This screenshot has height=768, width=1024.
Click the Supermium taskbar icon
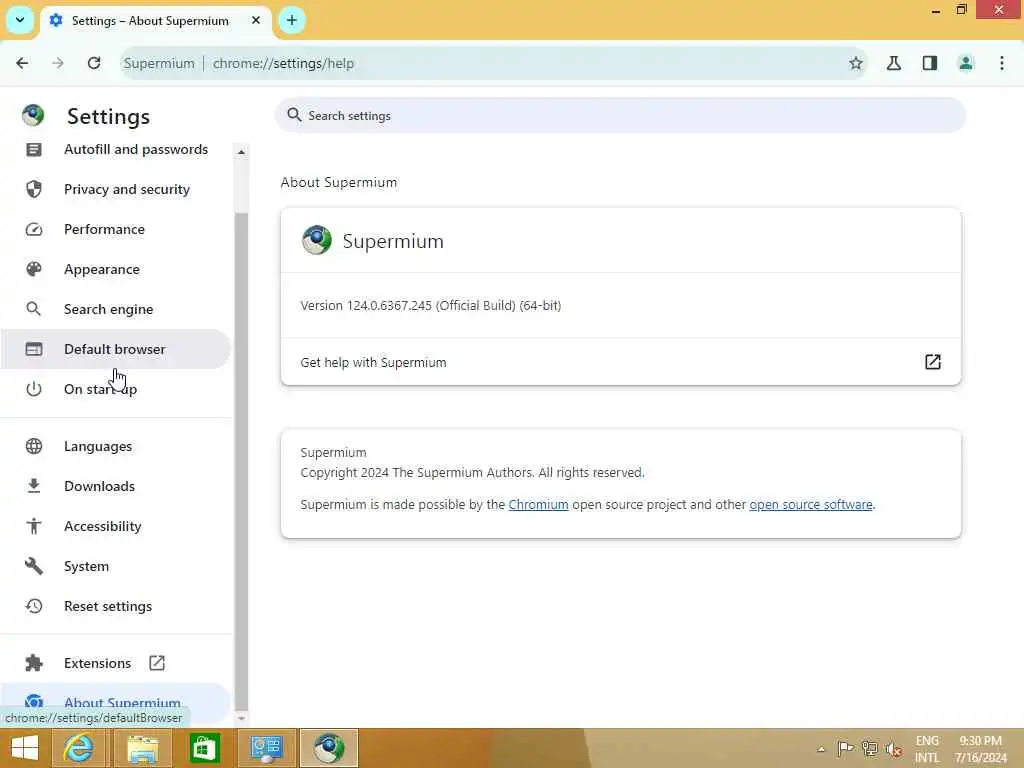click(x=328, y=748)
